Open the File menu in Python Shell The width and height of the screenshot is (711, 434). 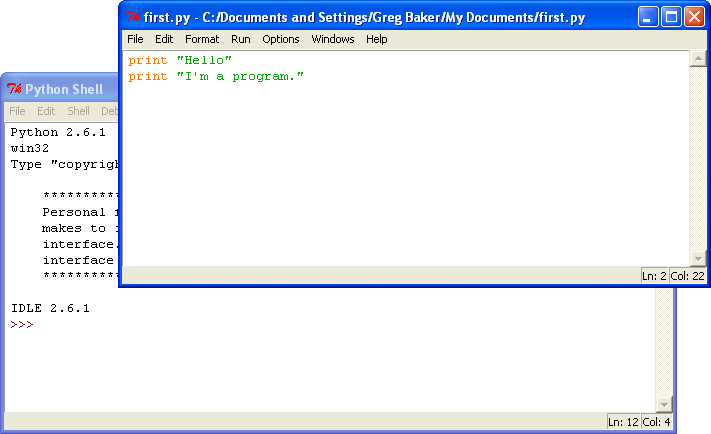17,111
